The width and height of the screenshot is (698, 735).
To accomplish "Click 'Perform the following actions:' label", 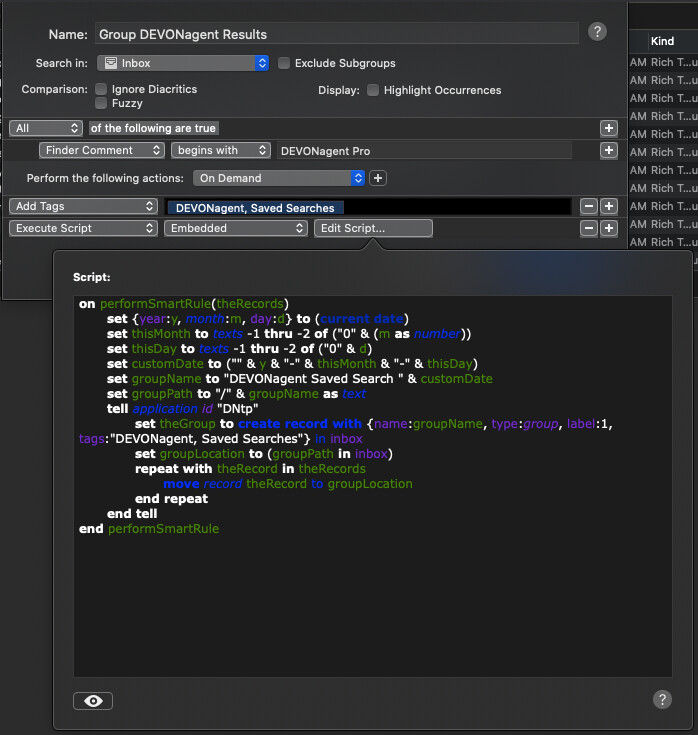I will tap(105, 178).
